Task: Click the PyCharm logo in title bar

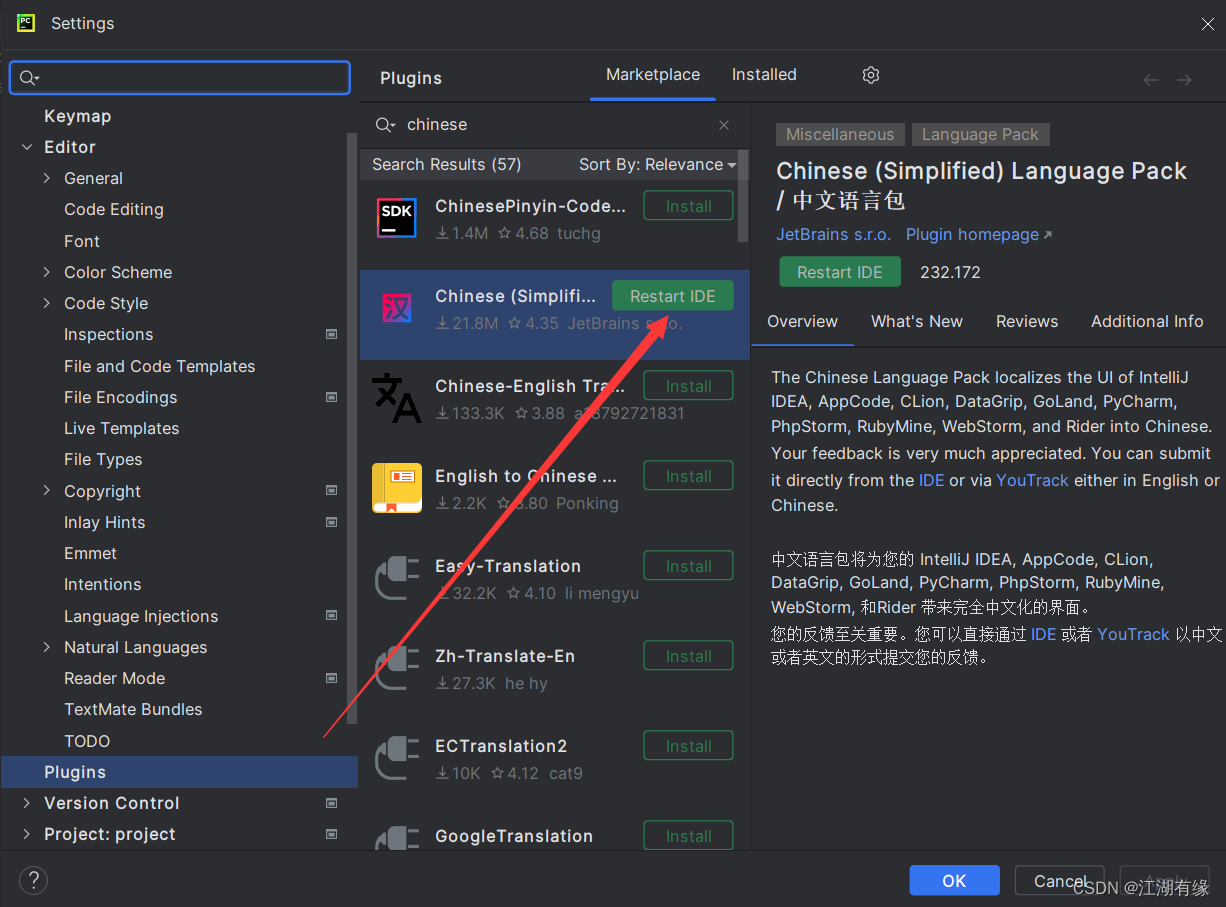Action: [x=26, y=23]
